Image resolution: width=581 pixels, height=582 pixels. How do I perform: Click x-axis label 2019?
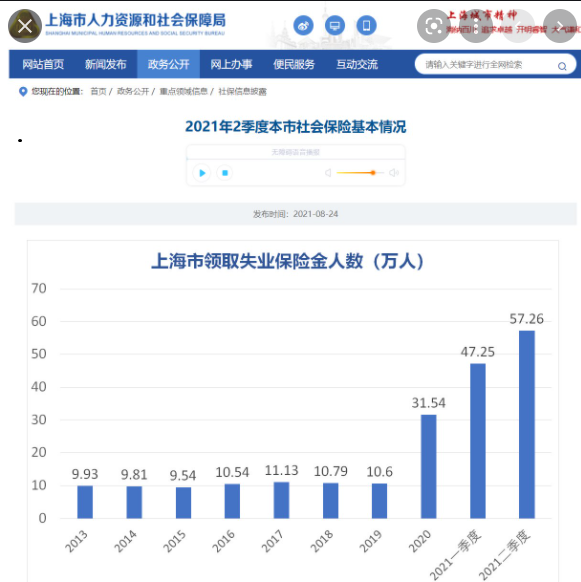click(x=371, y=542)
